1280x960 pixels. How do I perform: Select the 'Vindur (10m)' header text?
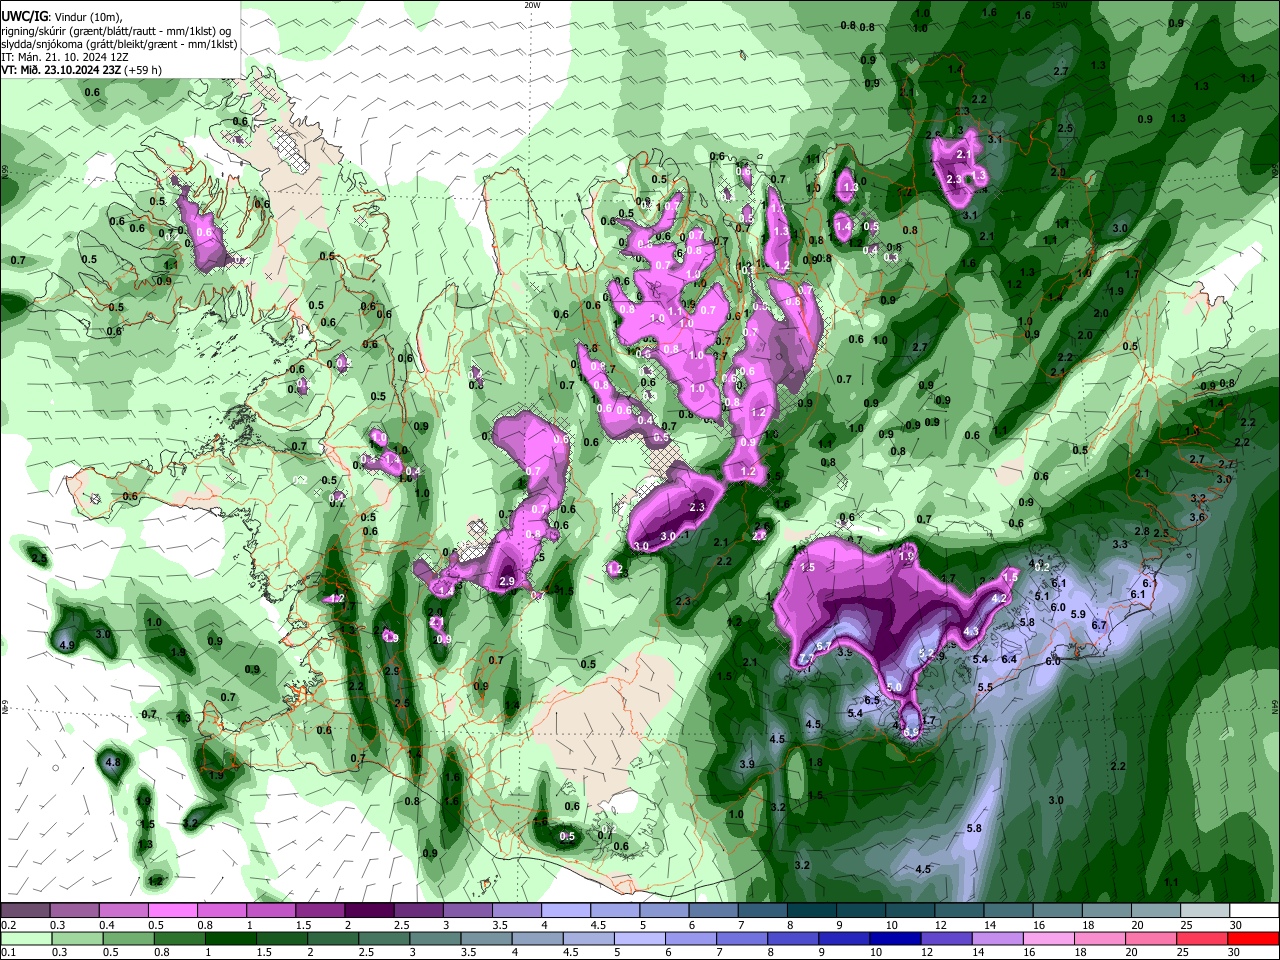[87, 17]
